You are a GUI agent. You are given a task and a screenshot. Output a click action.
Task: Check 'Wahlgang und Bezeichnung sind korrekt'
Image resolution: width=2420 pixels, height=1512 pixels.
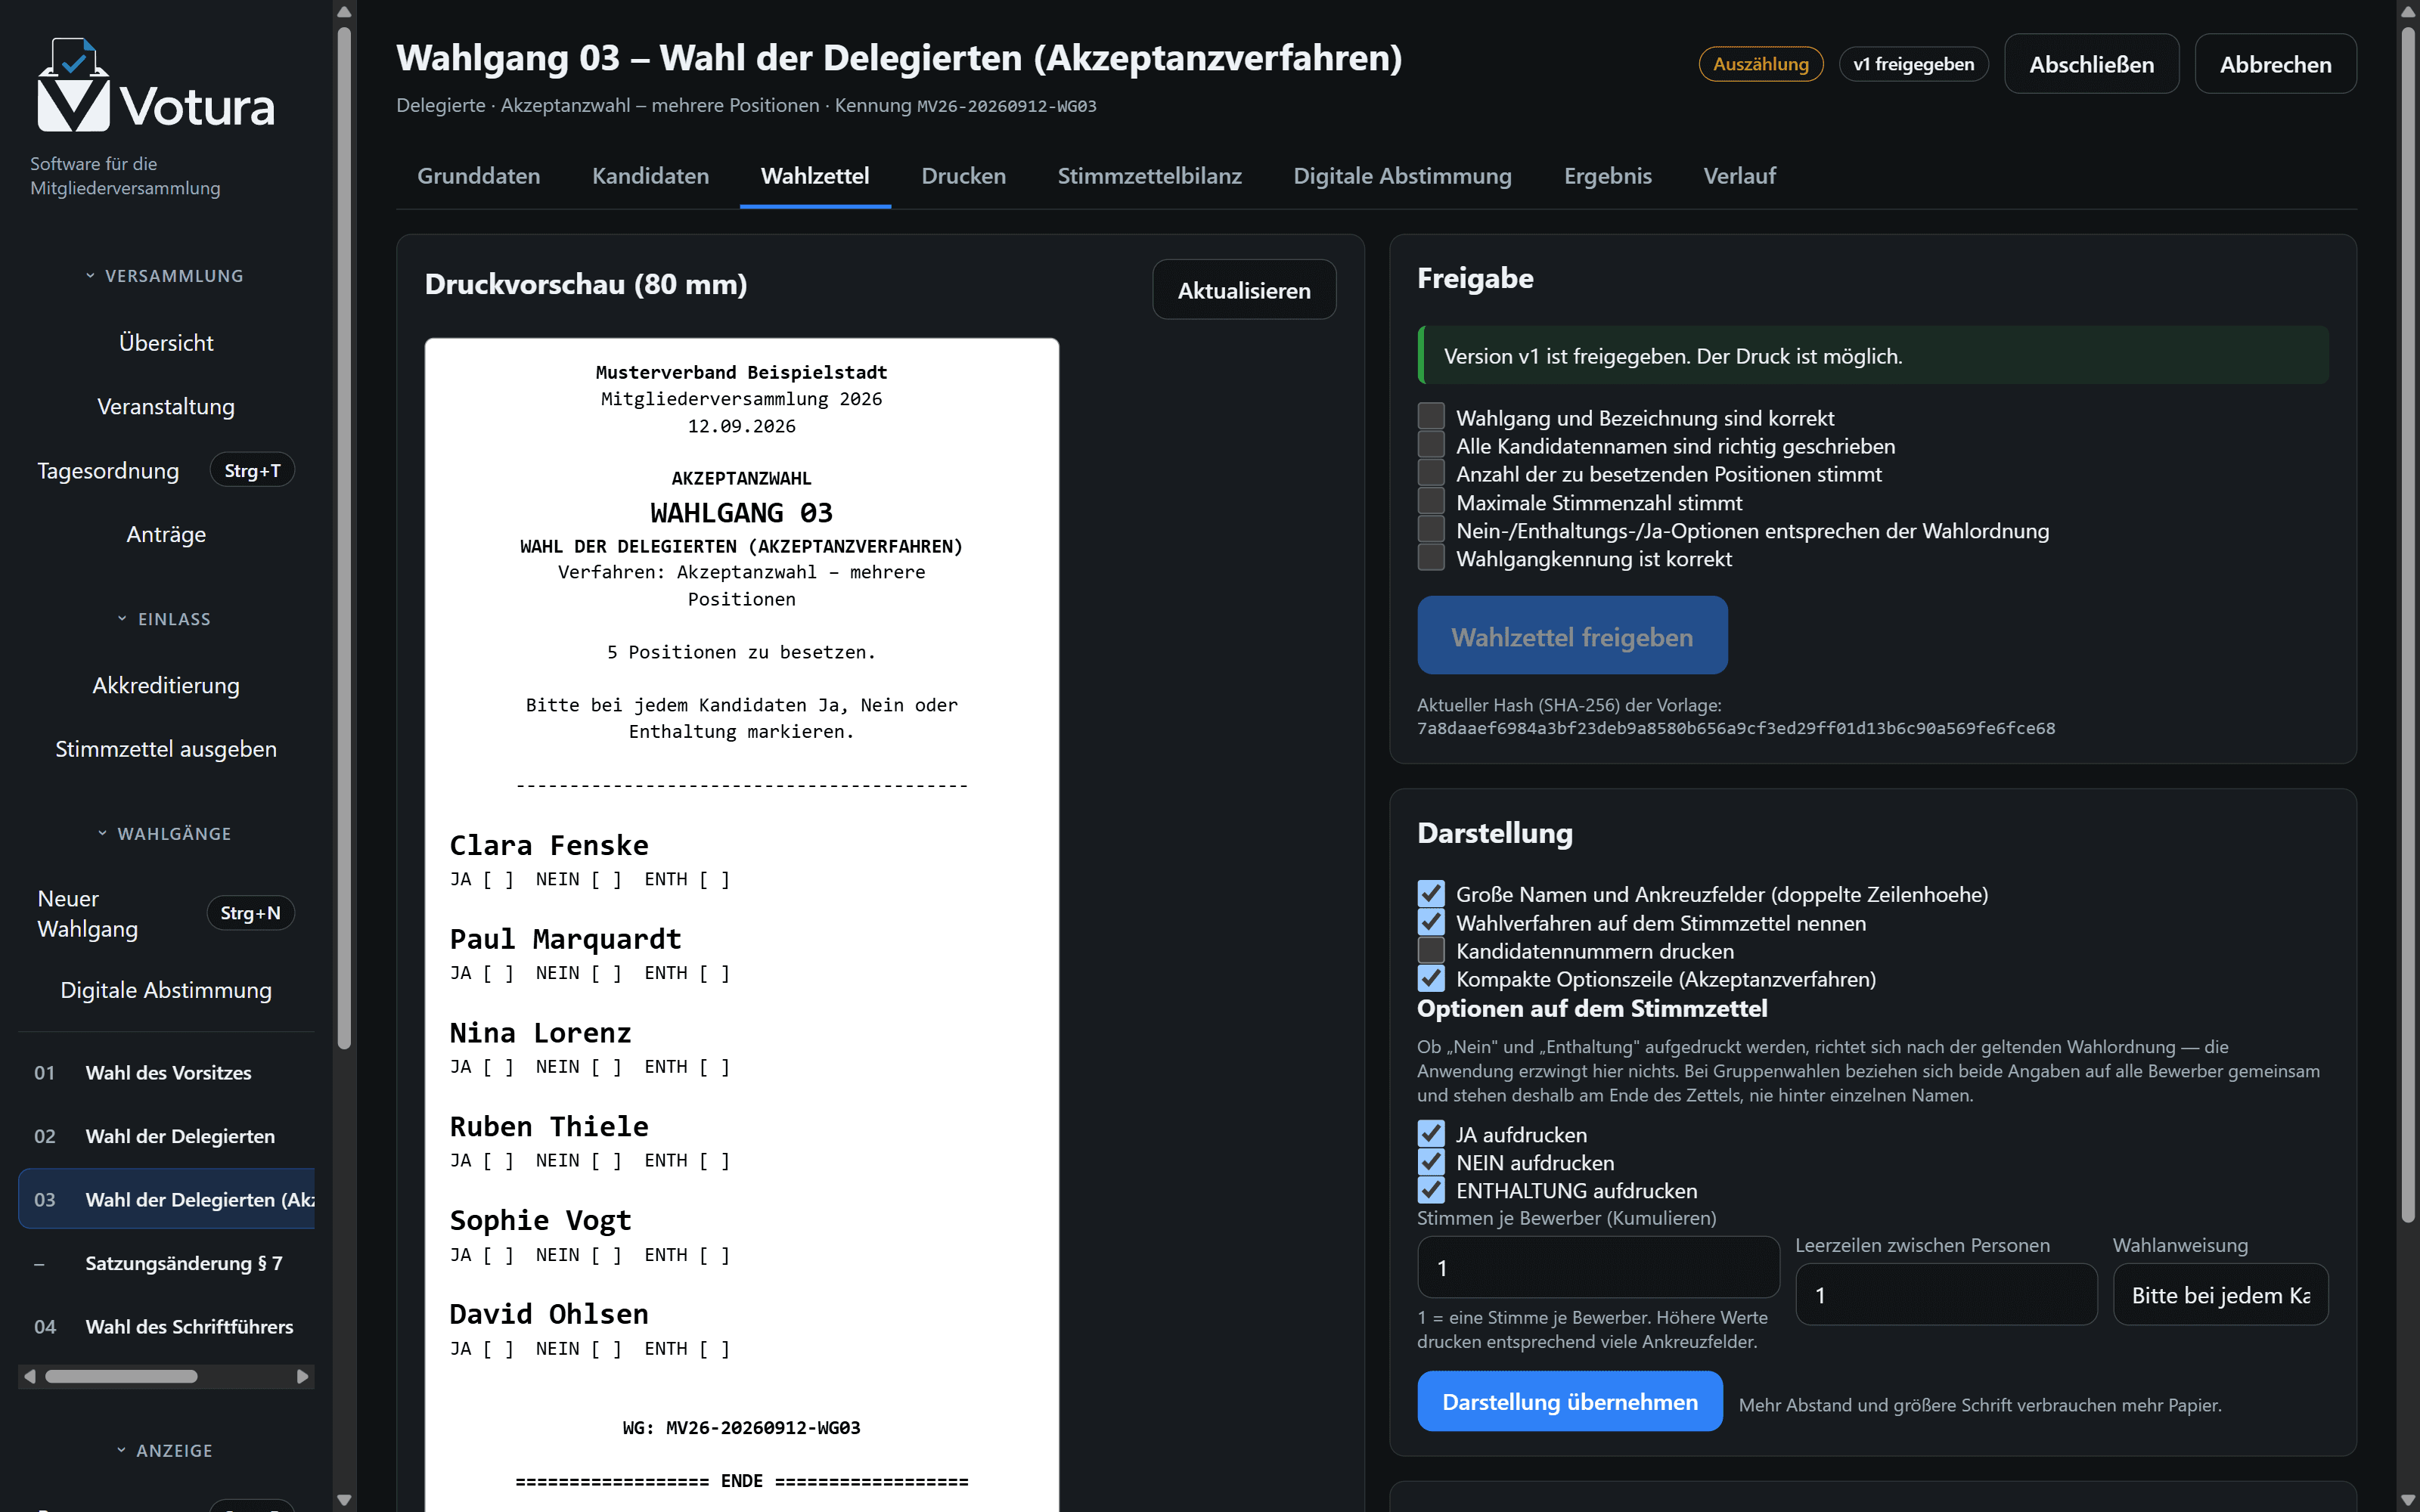[x=1431, y=417]
